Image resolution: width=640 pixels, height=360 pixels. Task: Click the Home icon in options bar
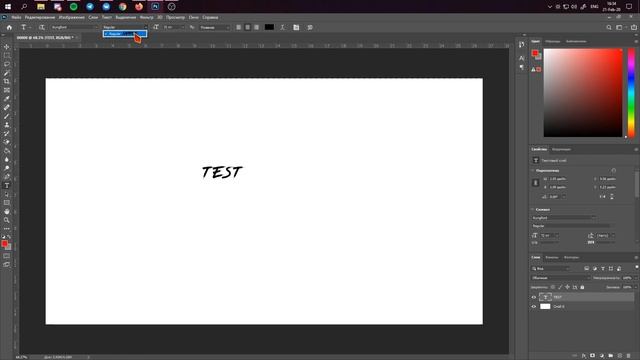9,27
